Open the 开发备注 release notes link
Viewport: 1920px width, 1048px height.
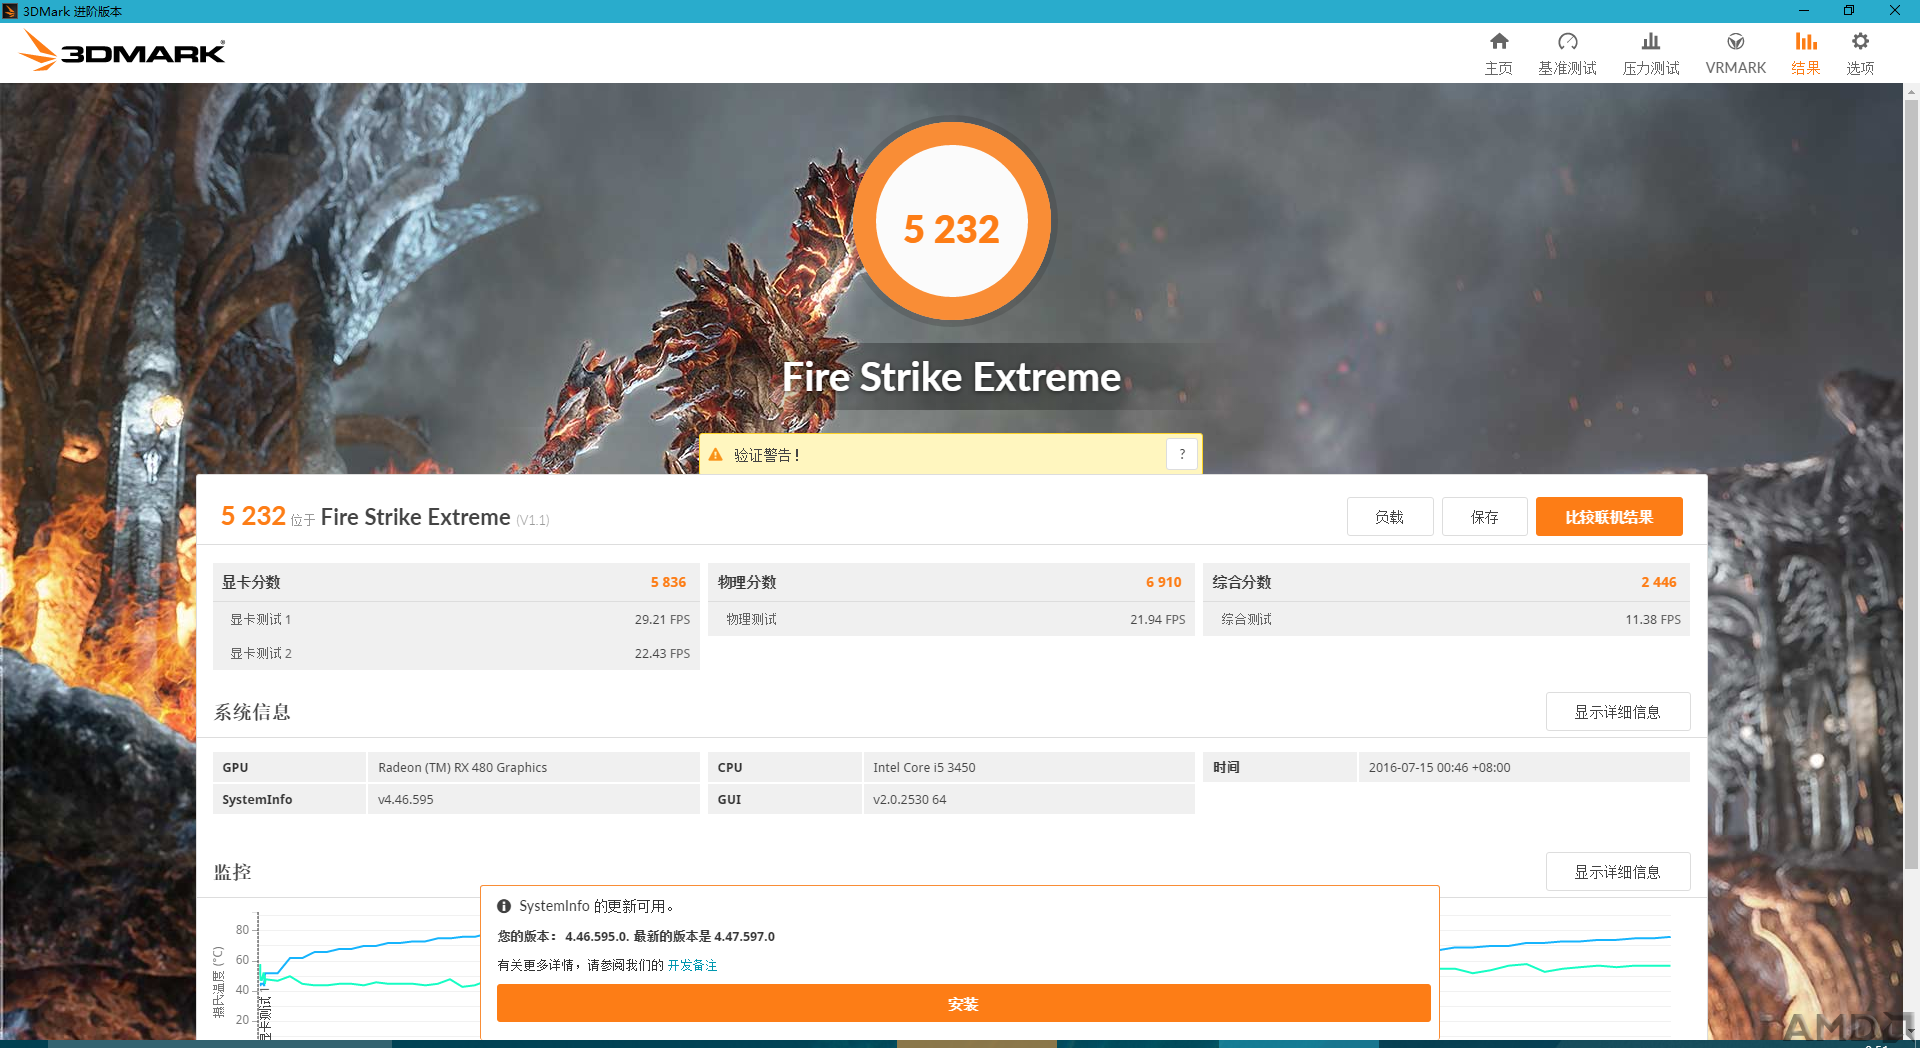[x=692, y=965]
